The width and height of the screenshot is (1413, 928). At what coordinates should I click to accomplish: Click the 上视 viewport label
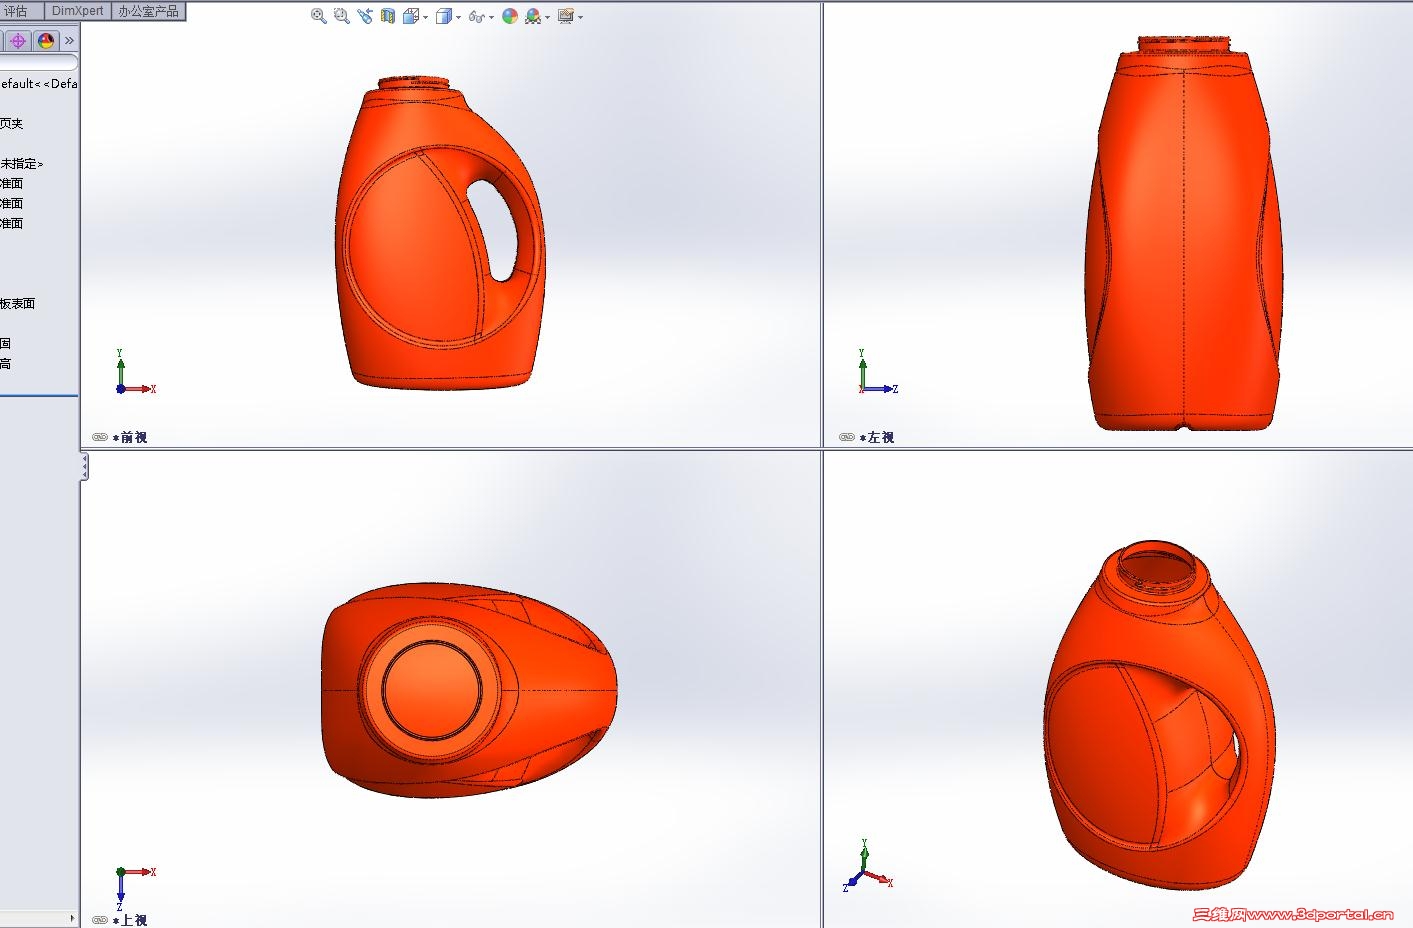click(130, 920)
